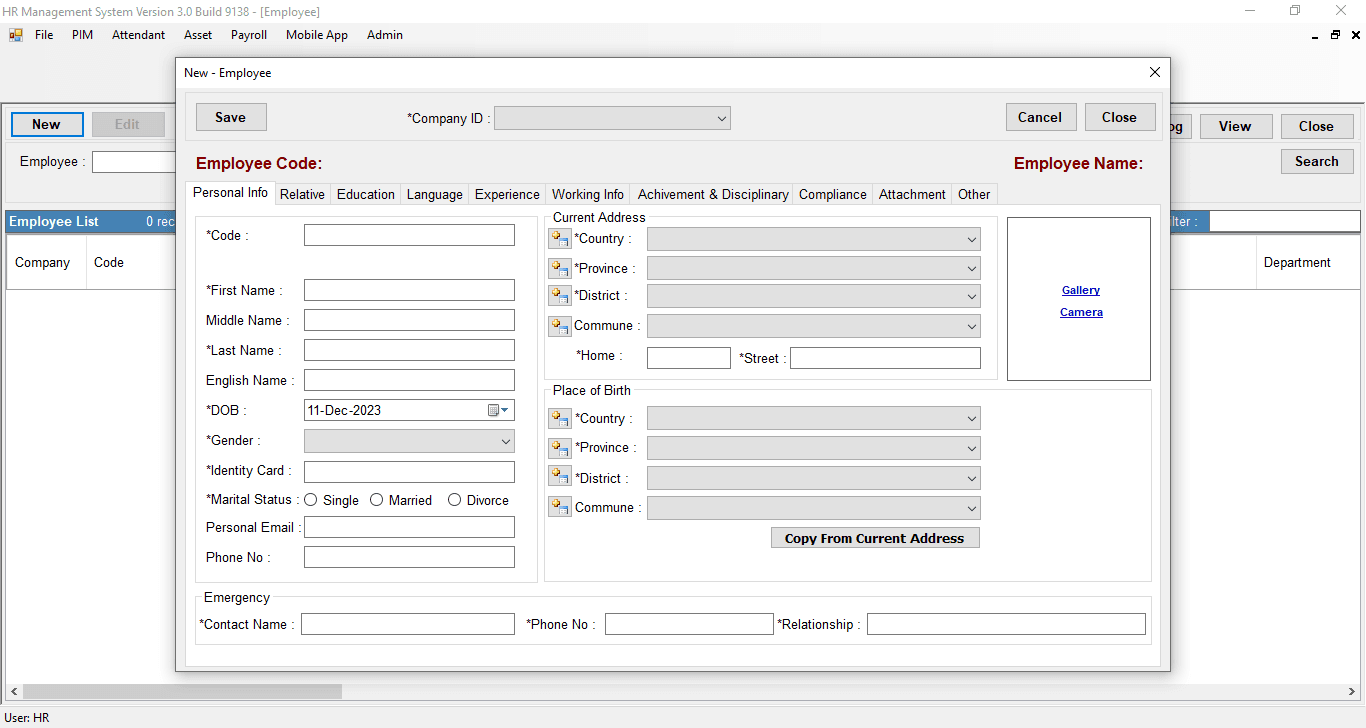Expand the Gender dropdown list
The width and height of the screenshot is (1366, 728).
tap(504, 440)
